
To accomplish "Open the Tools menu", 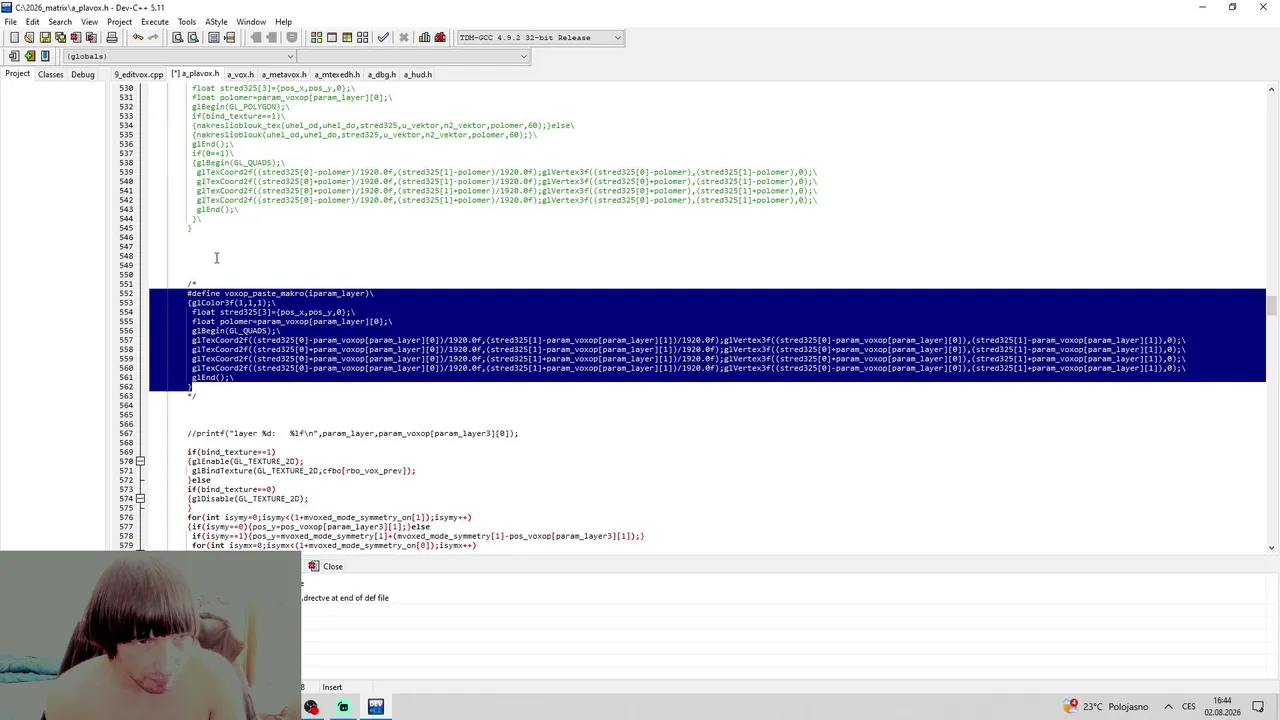I will coord(187,22).
